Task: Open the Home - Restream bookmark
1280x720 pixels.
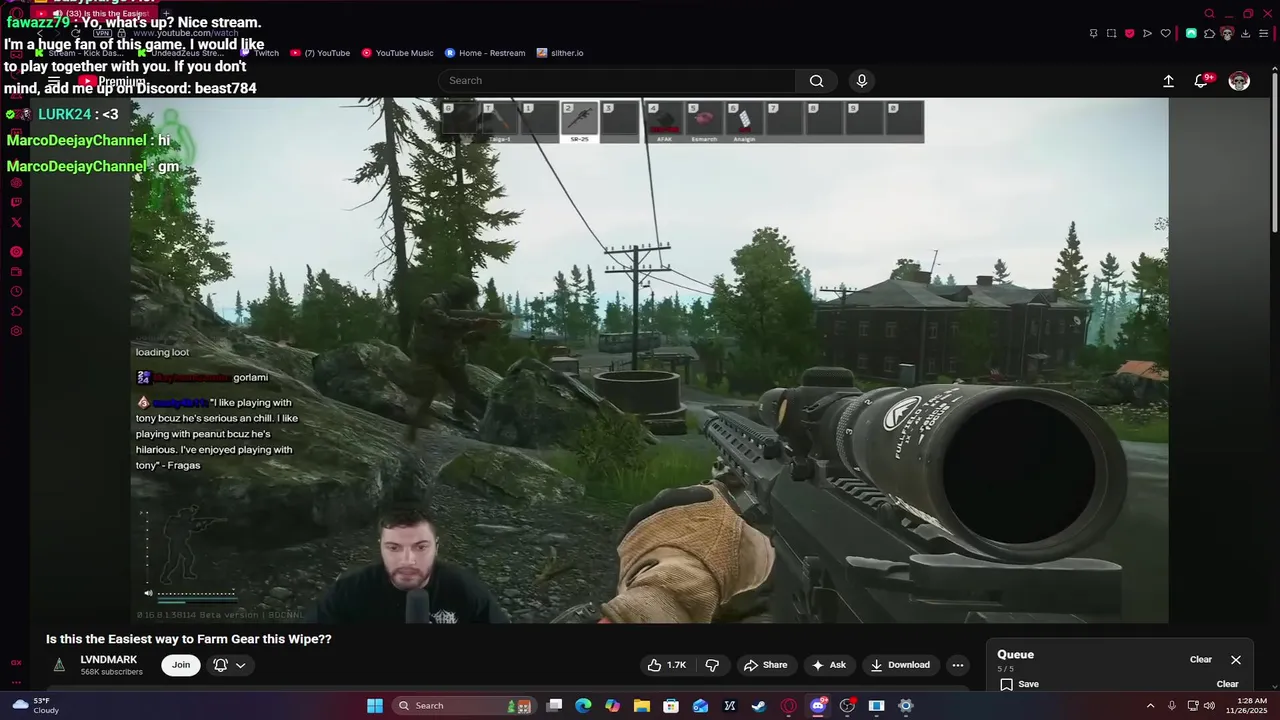Action: [485, 53]
